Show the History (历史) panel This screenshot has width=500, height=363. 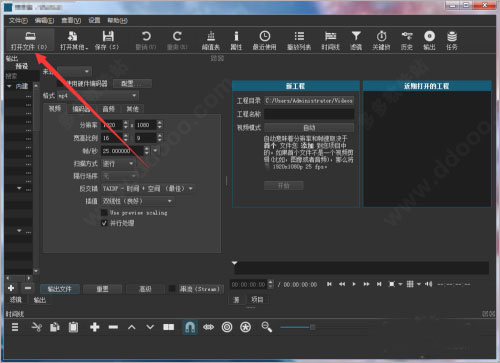click(x=407, y=40)
